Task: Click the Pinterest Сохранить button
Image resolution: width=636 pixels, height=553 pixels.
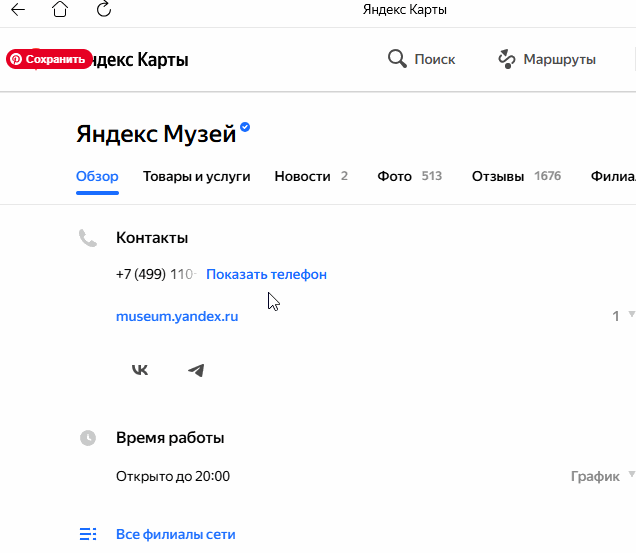Action: (x=49, y=59)
